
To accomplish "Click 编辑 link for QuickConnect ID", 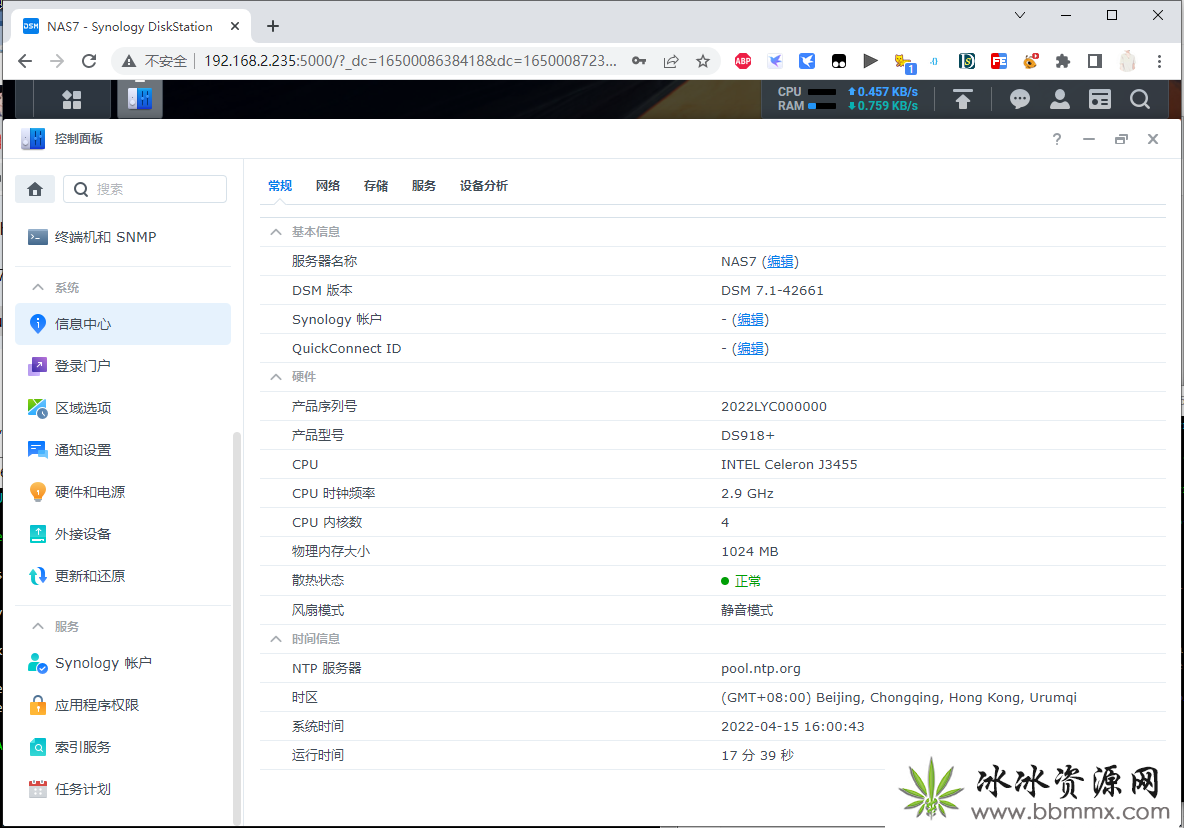I will [750, 349].
